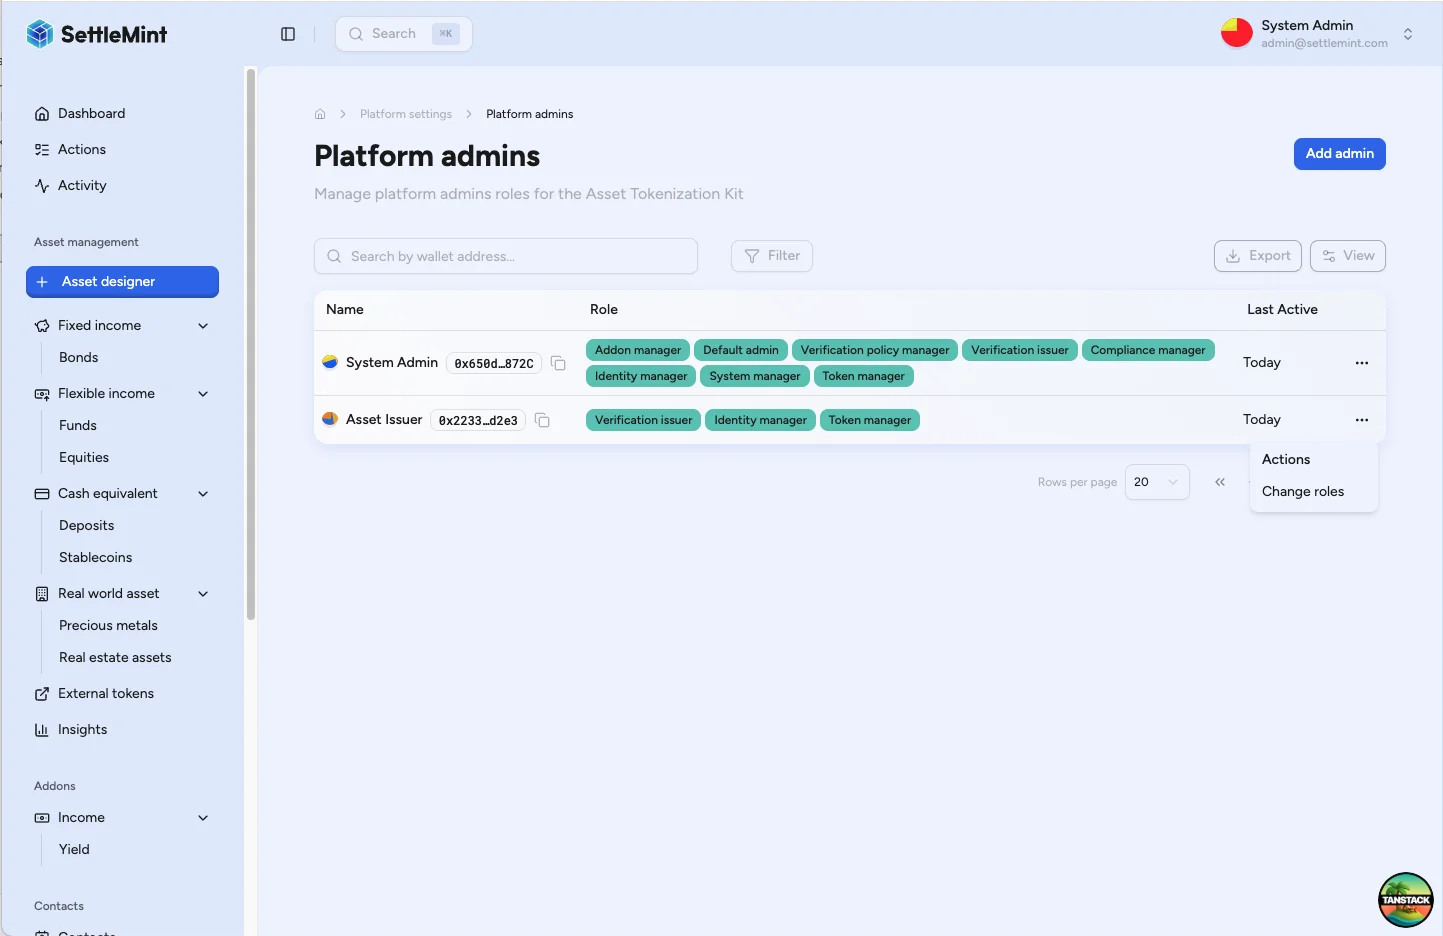Open the Activity page icon
The height and width of the screenshot is (936, 1443).
click(x=41, y=185)
